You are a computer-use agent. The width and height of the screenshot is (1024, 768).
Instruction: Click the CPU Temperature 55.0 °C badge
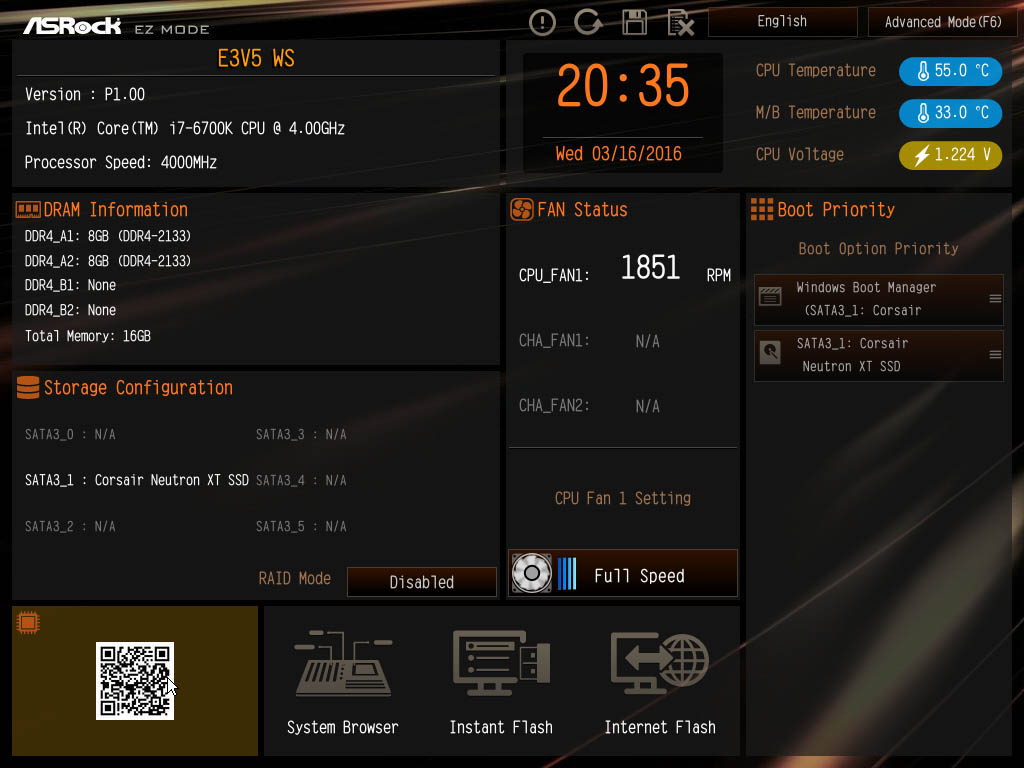(950, 71)
